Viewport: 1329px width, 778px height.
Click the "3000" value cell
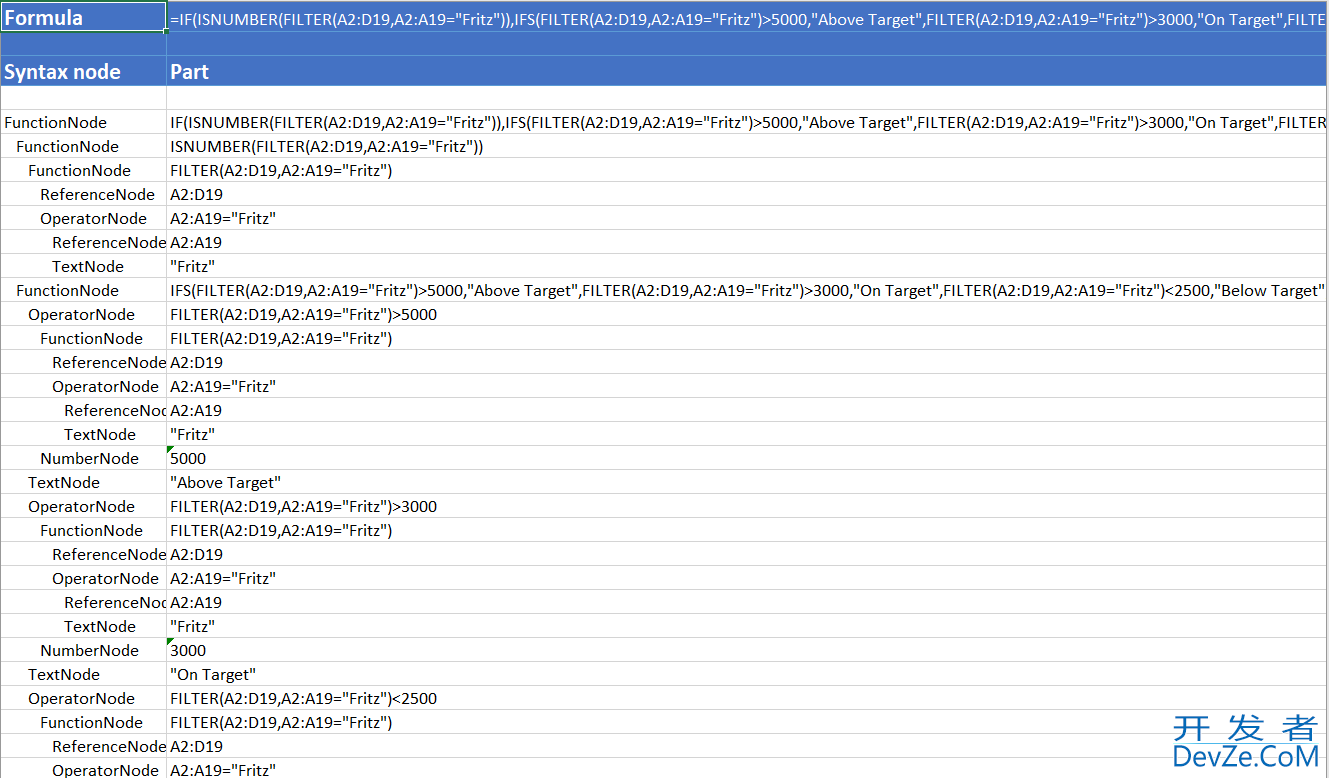[748, 650]
